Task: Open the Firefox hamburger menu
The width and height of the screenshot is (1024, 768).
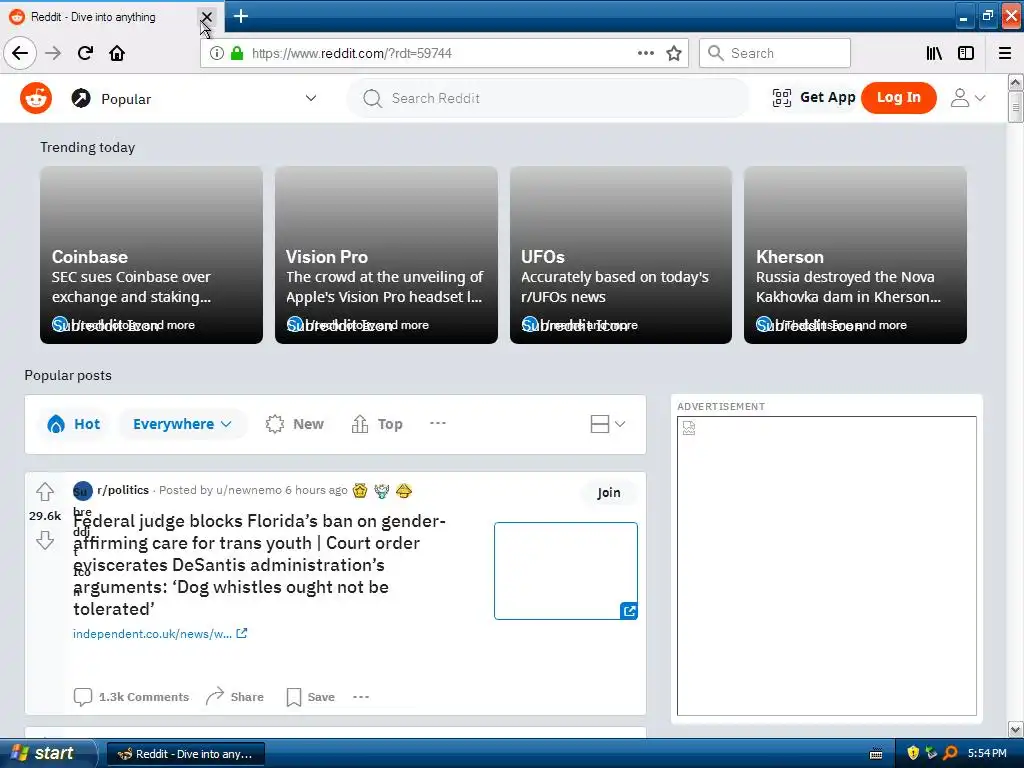Action: coord(1005,53)
